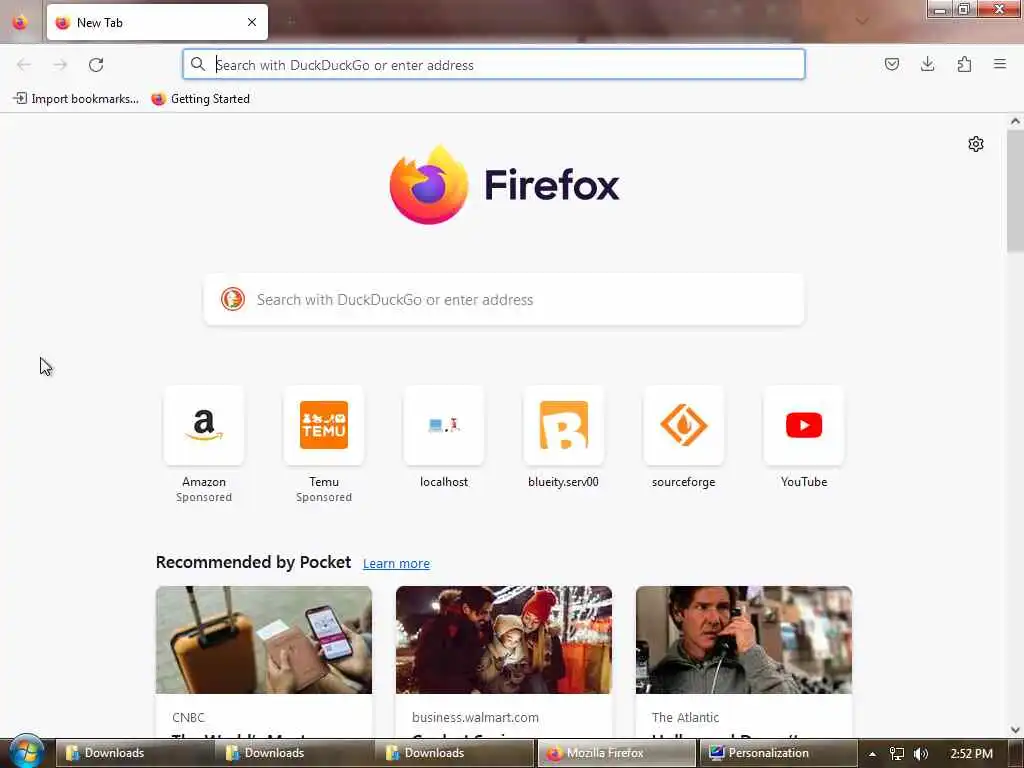1024x768 pixels.
Task: Click the DuckDuckGo logo in search box
Action: click(232, 299)
